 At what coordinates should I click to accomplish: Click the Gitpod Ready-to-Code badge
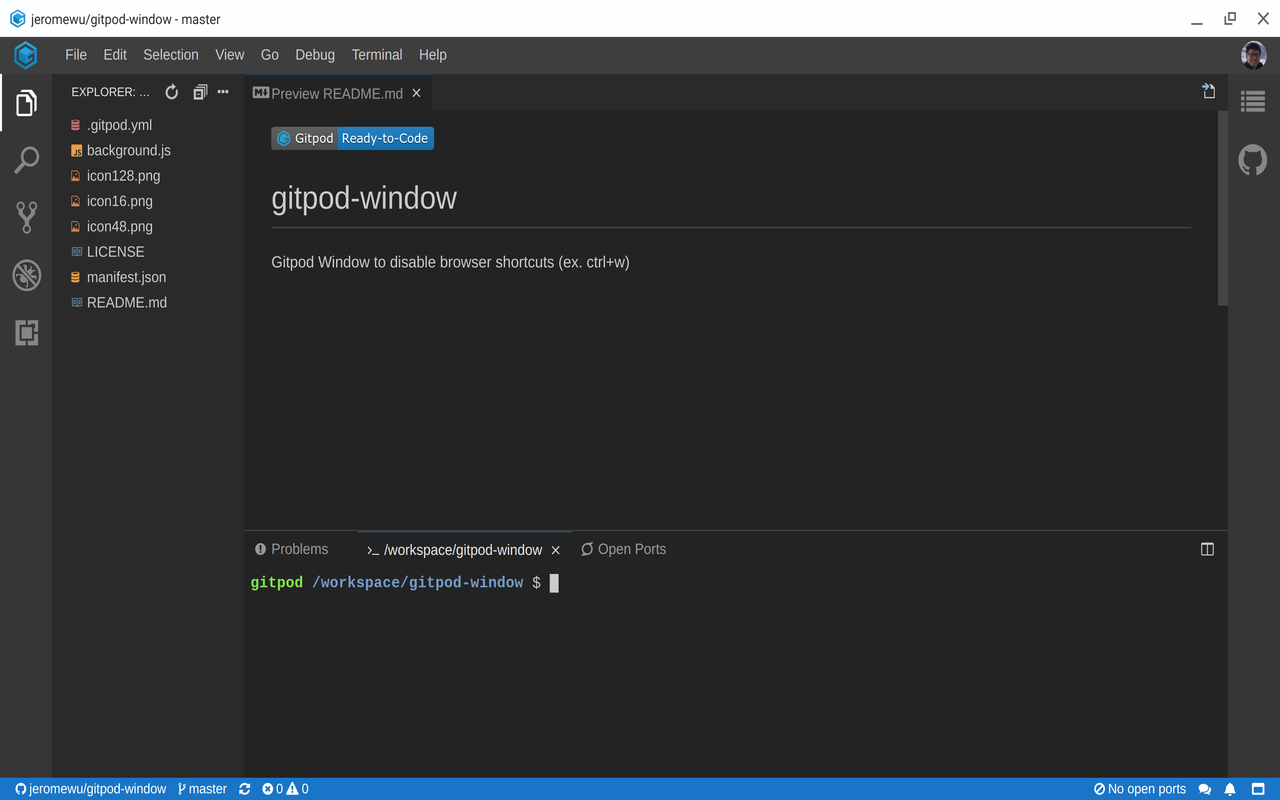tap(352, 138)
